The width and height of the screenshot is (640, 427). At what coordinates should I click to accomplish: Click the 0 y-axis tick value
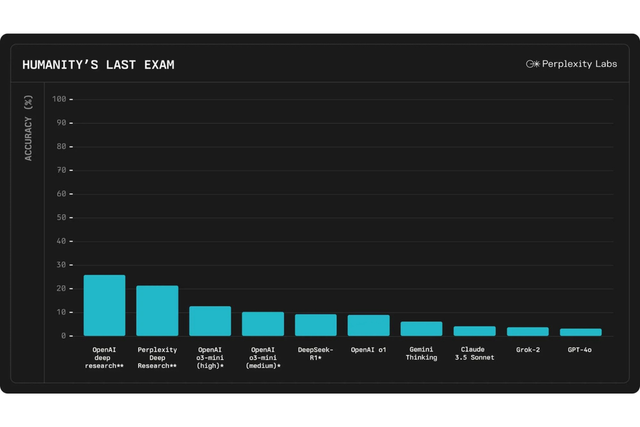[64, 336]
